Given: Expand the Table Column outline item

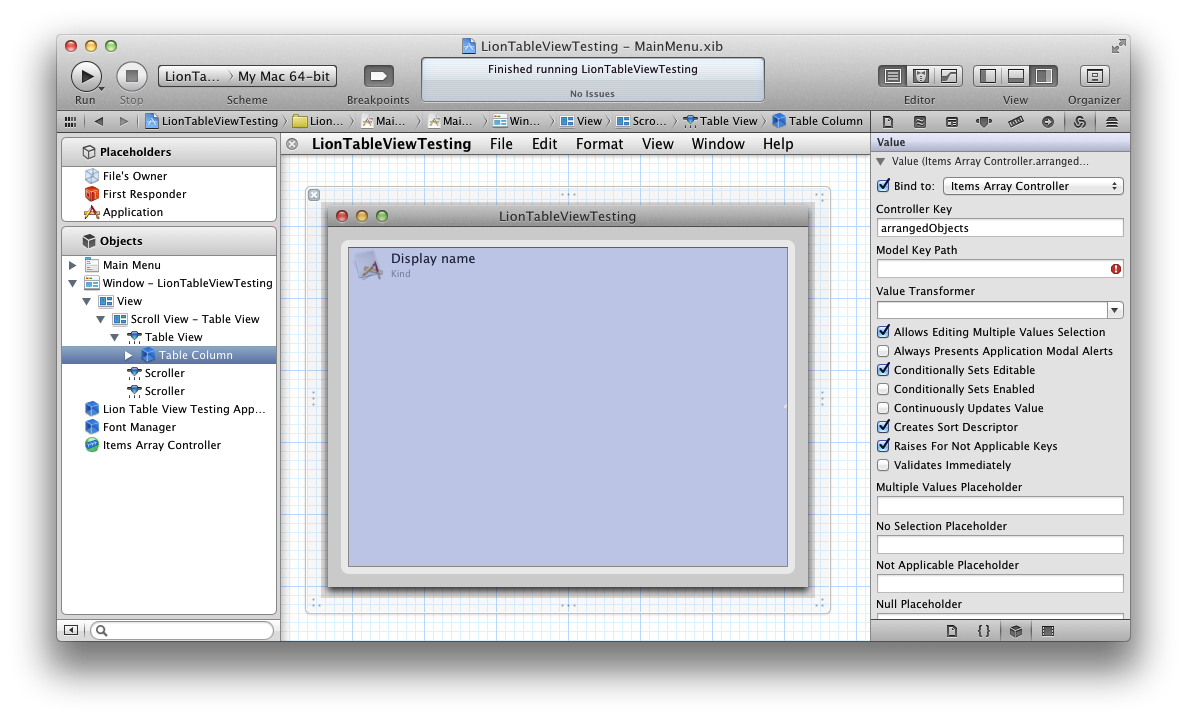Looking at the screenshot, I should pyautogui.click(x=129, y=355).
